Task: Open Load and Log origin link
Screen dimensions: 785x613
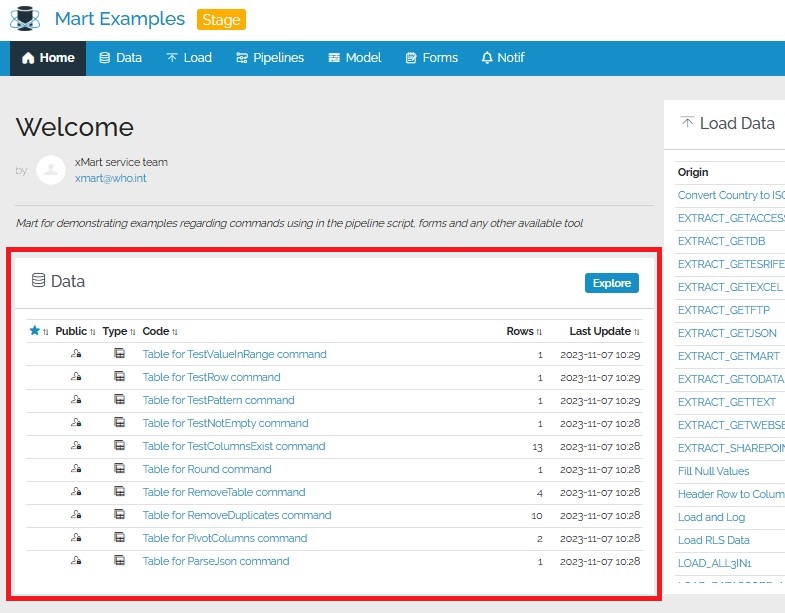Action: (x=711, y=517)
